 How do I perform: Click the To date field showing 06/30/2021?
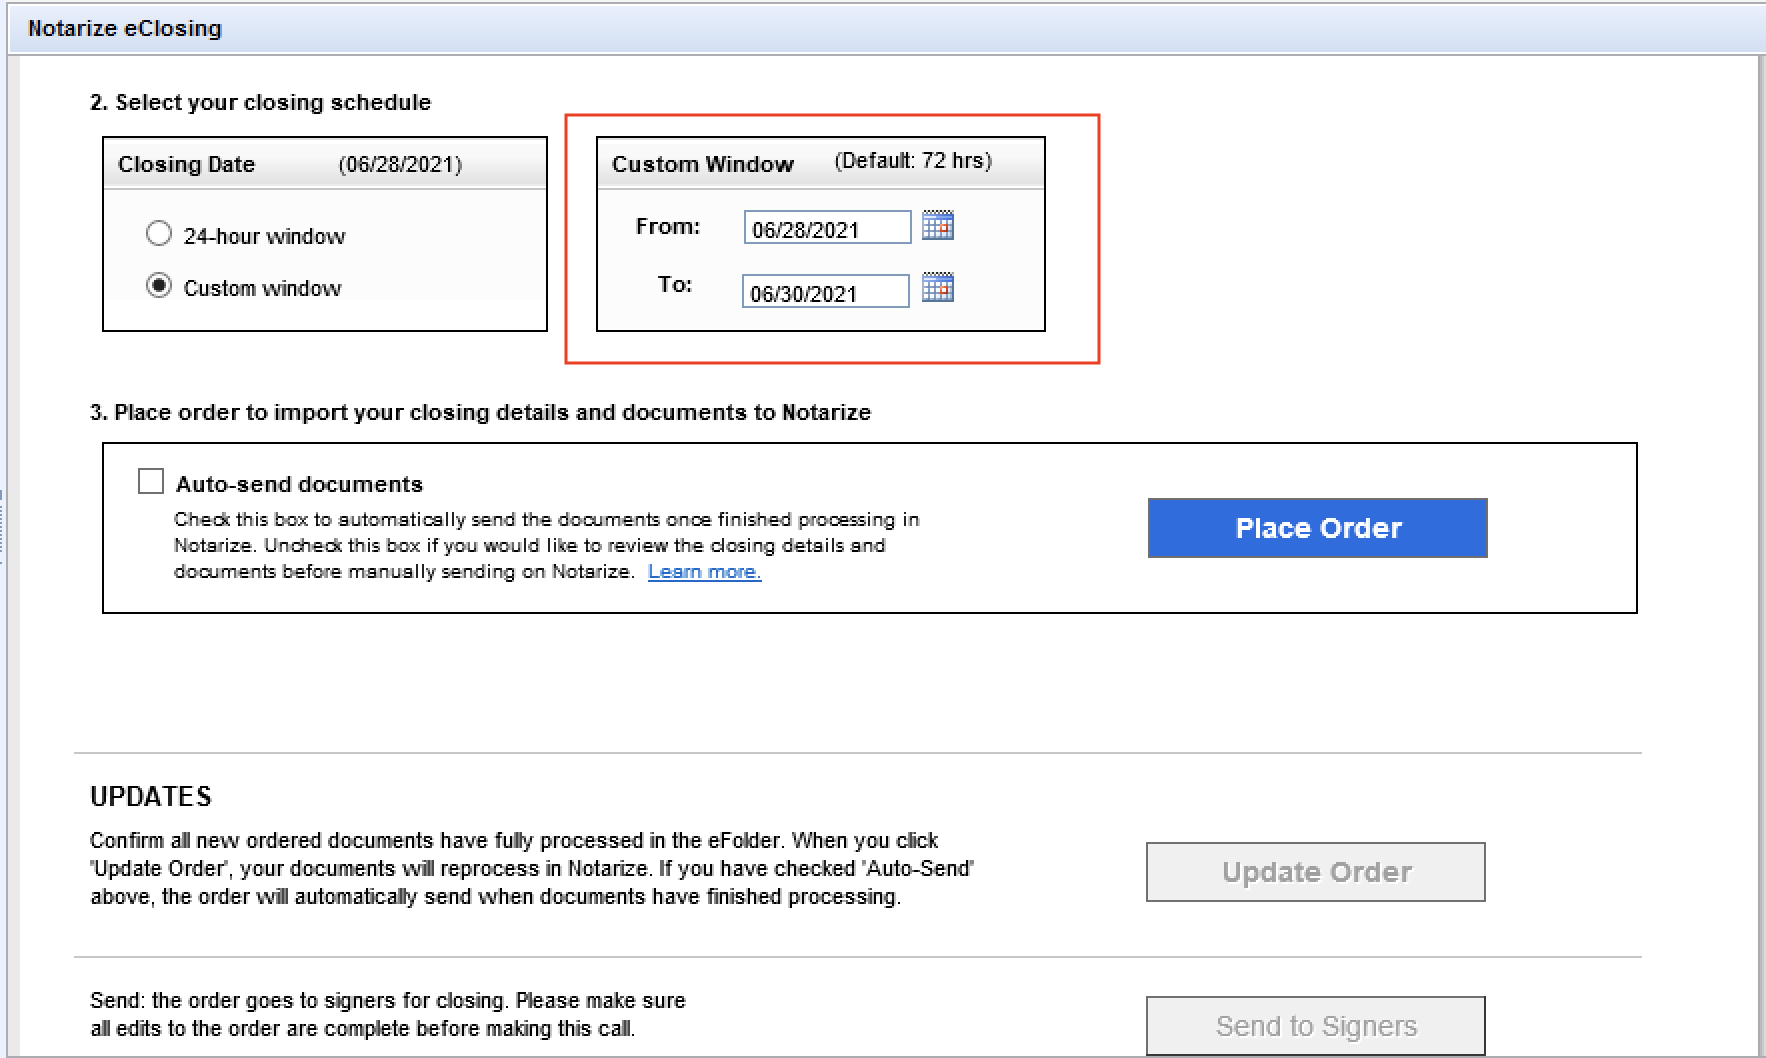pos(826,291)
